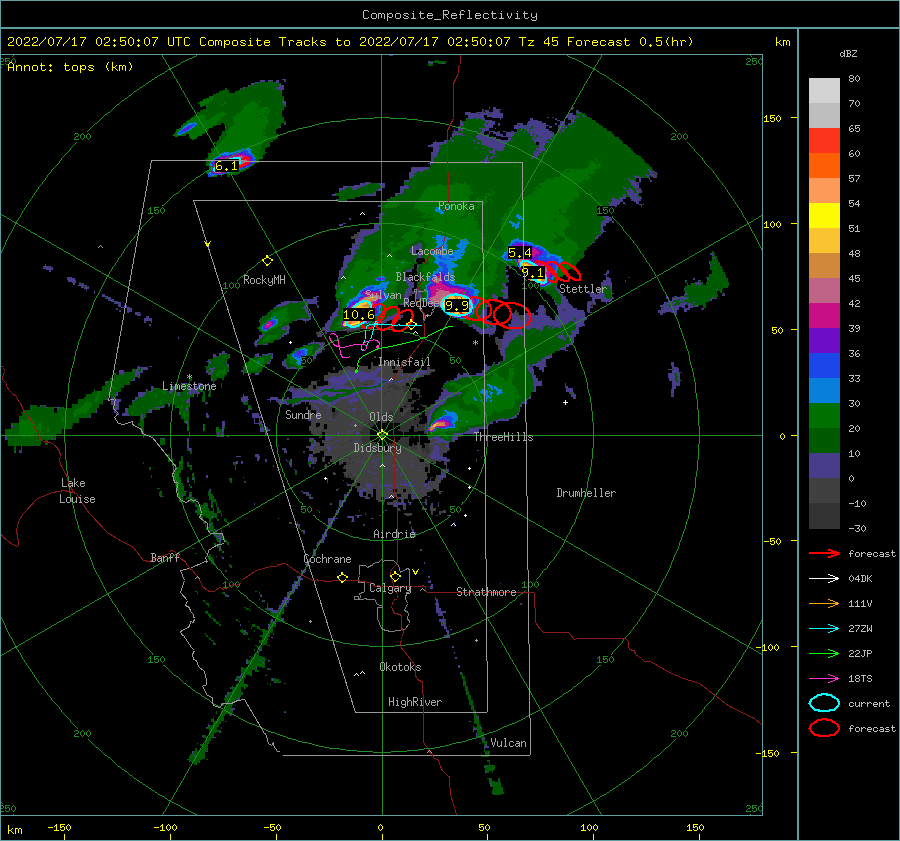Click the 30 dBZ light blue color swatch
The image size is (900, 841).
(824, 390)
